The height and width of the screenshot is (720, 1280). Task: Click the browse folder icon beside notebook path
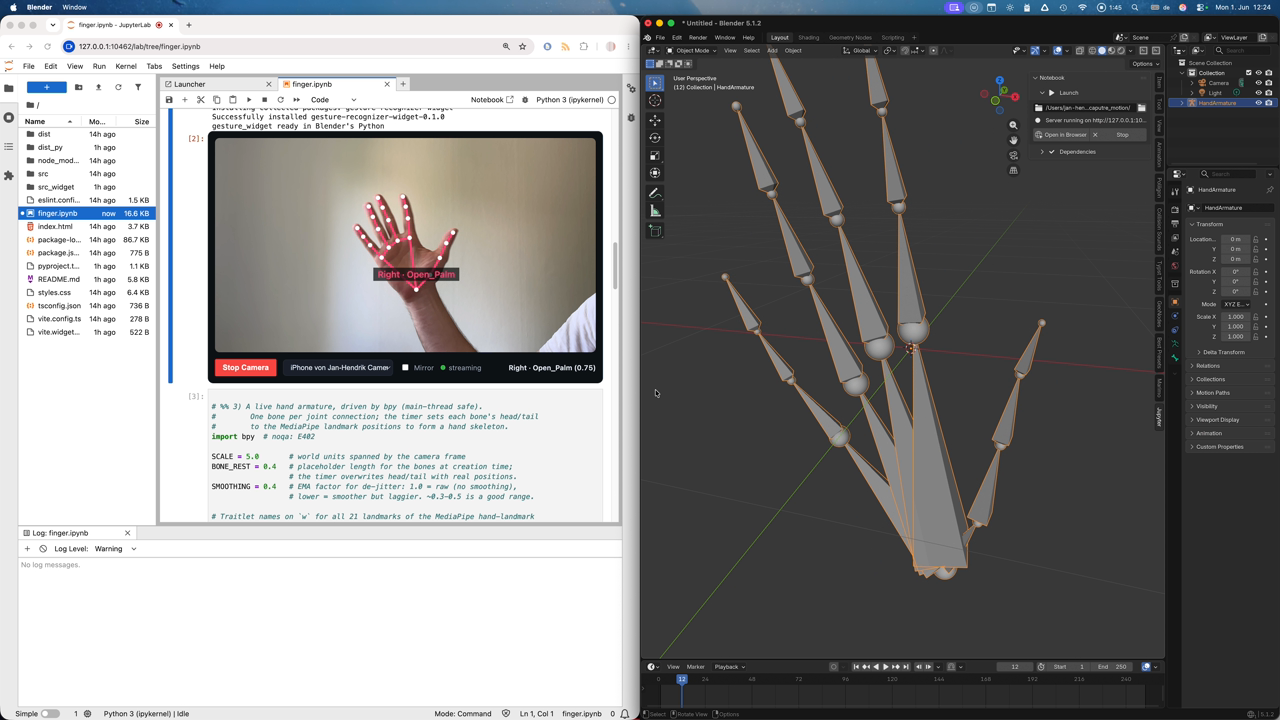[1141, 107]
